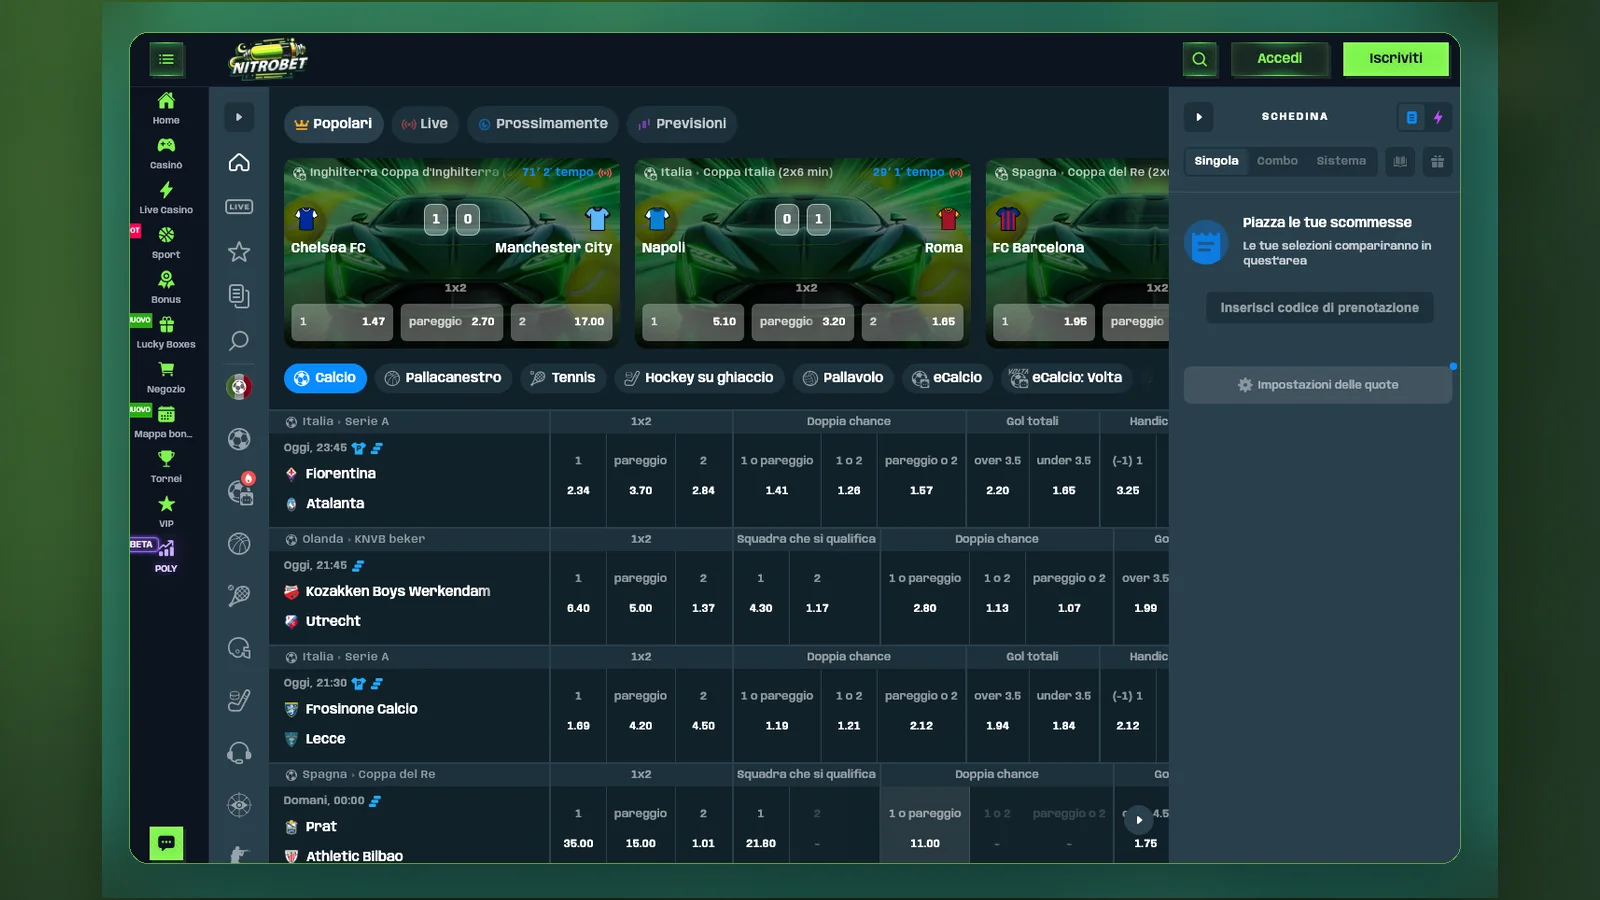Viewport: 1600px width, 900px height.
Task: Toggle the blue betslip icon in Schedina header
Action: click(1411, 117)
